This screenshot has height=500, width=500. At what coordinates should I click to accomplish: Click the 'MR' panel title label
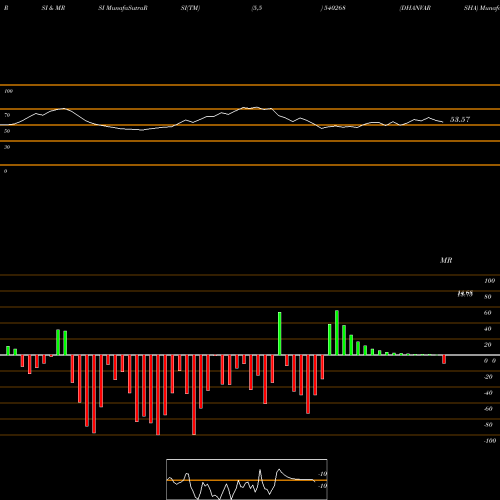pos(446,260)
